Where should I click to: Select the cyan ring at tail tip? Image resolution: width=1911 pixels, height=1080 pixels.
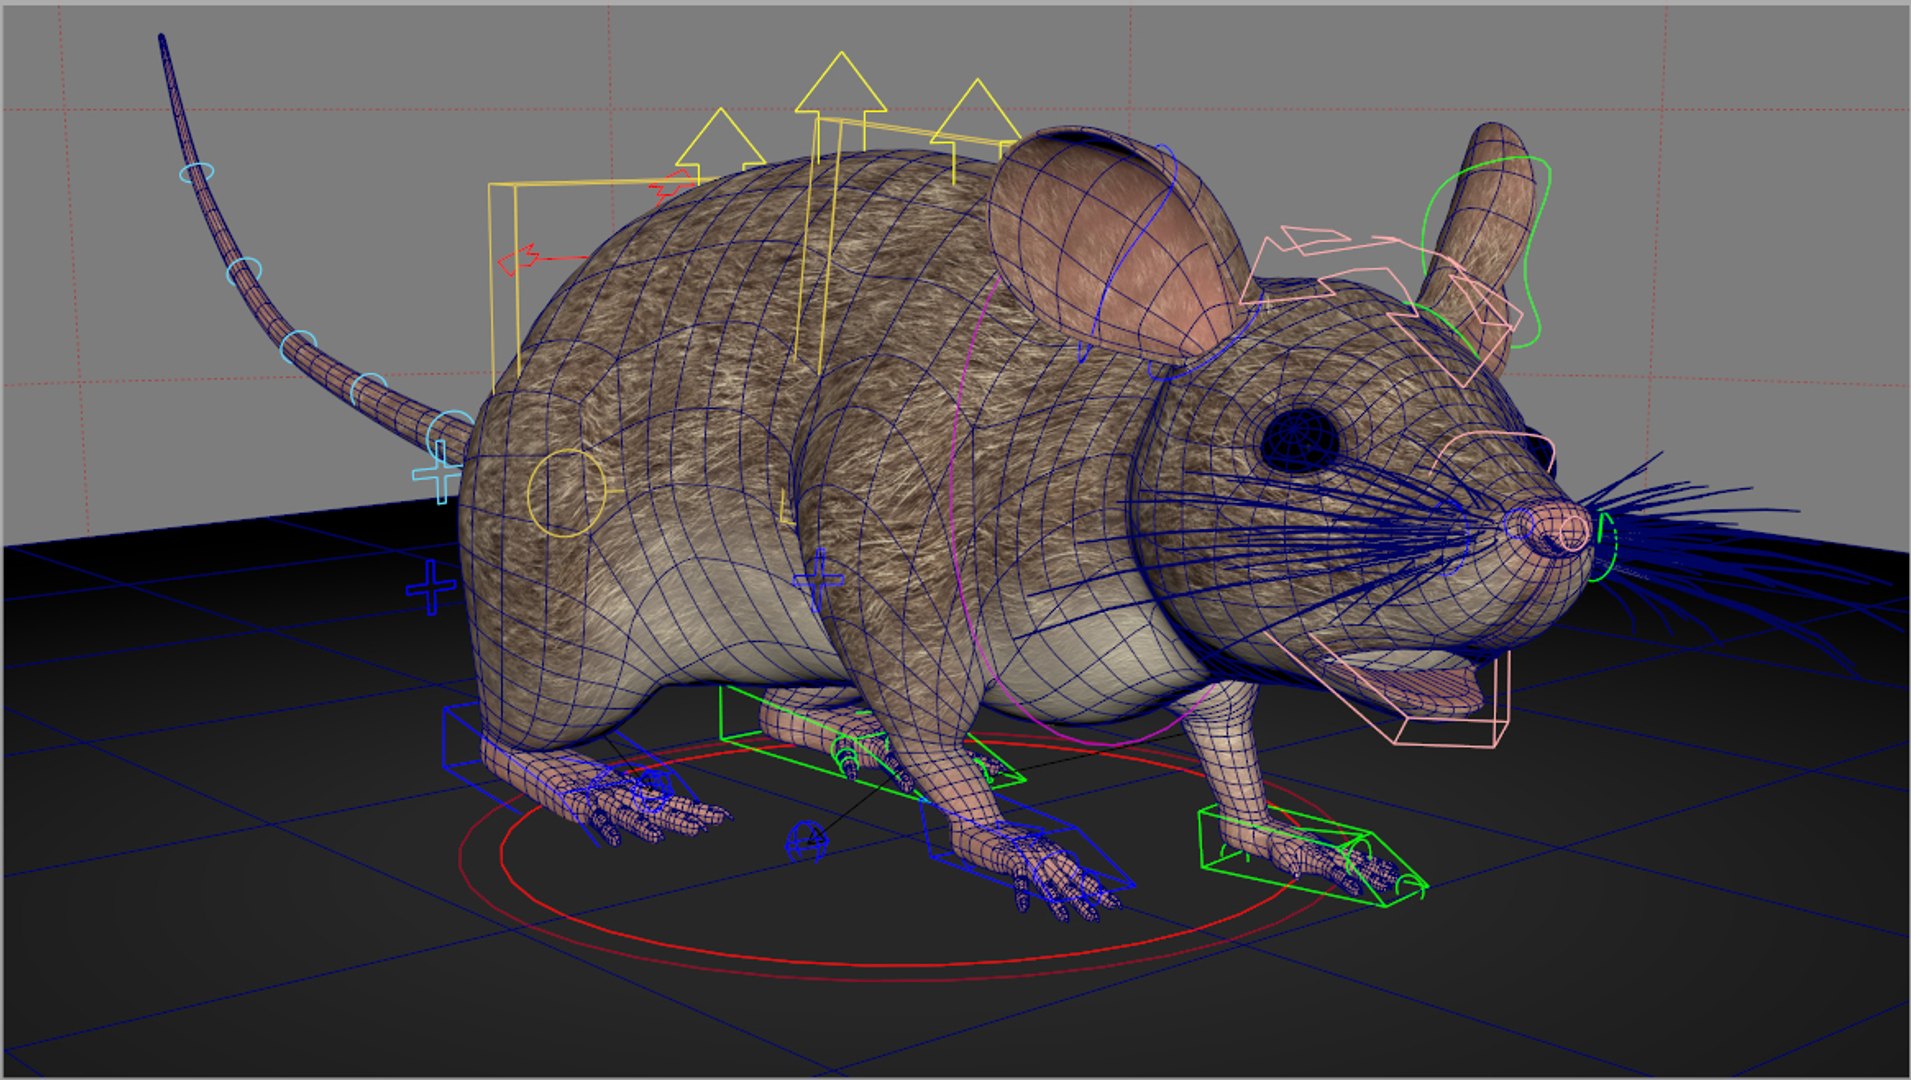tap(197, 173)
